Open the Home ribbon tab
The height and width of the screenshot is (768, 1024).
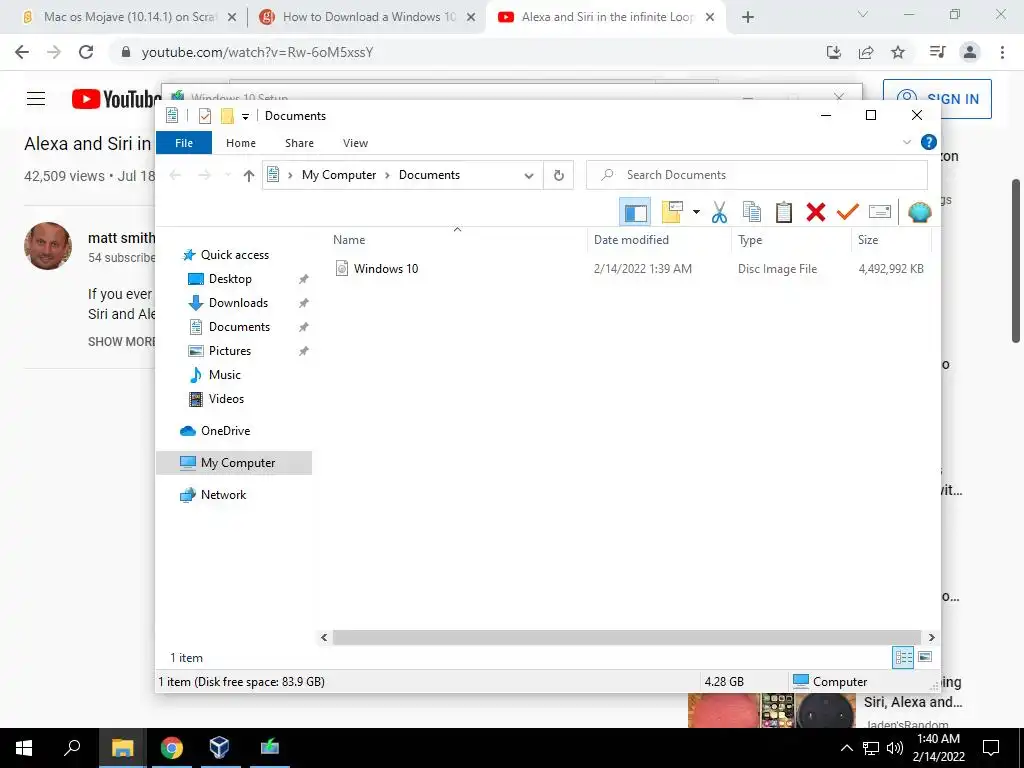click(241, 143)
